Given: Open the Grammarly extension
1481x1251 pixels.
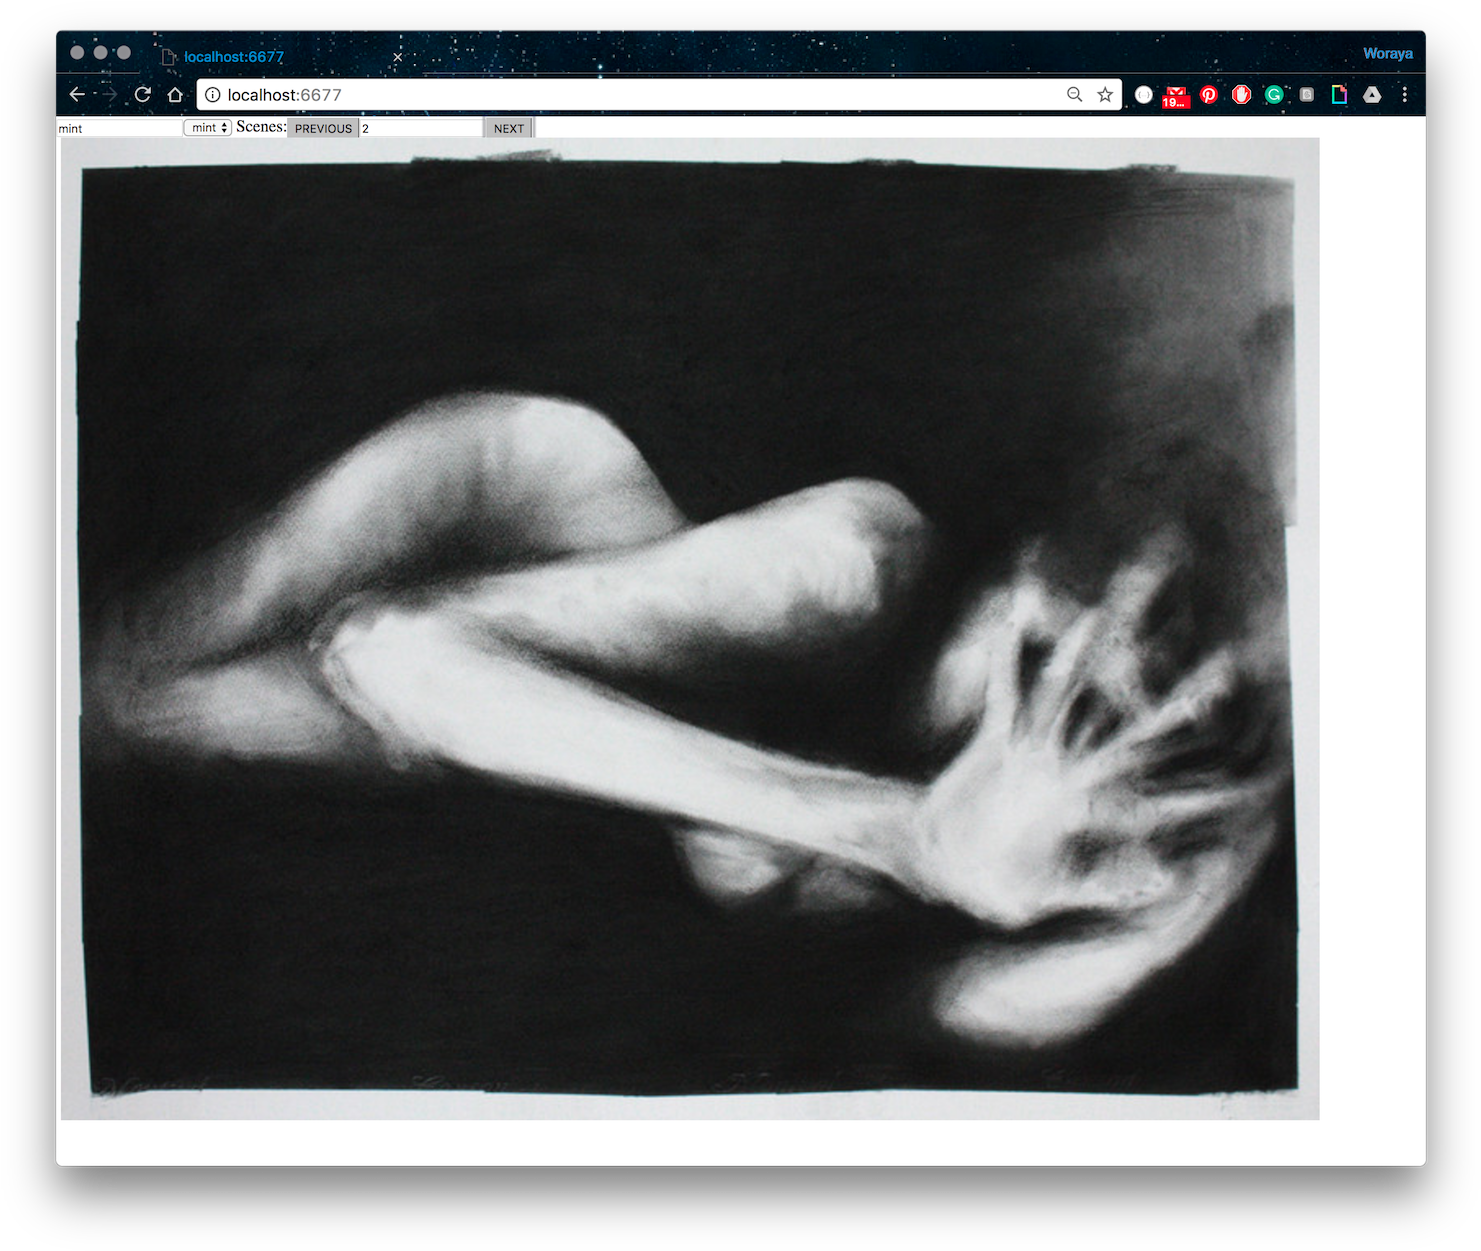Looking at the screenshot, I should click(1274, 95).
